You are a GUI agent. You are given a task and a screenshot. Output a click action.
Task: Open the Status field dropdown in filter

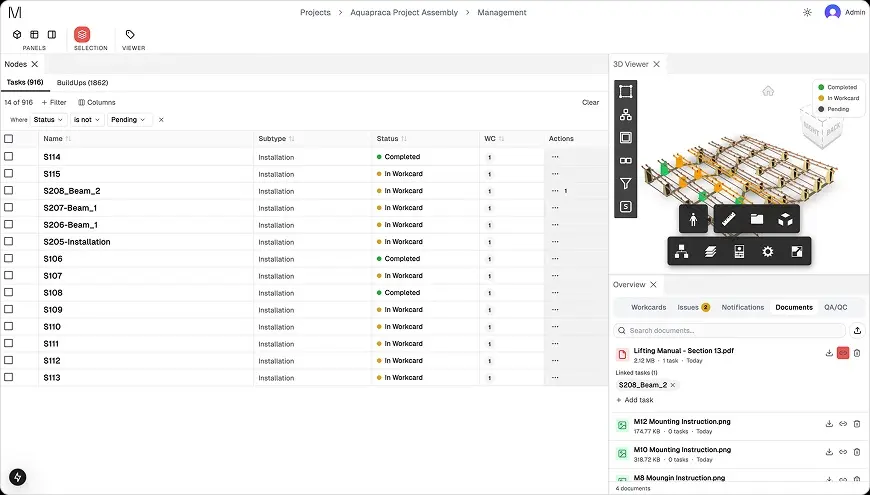point(48,120)
